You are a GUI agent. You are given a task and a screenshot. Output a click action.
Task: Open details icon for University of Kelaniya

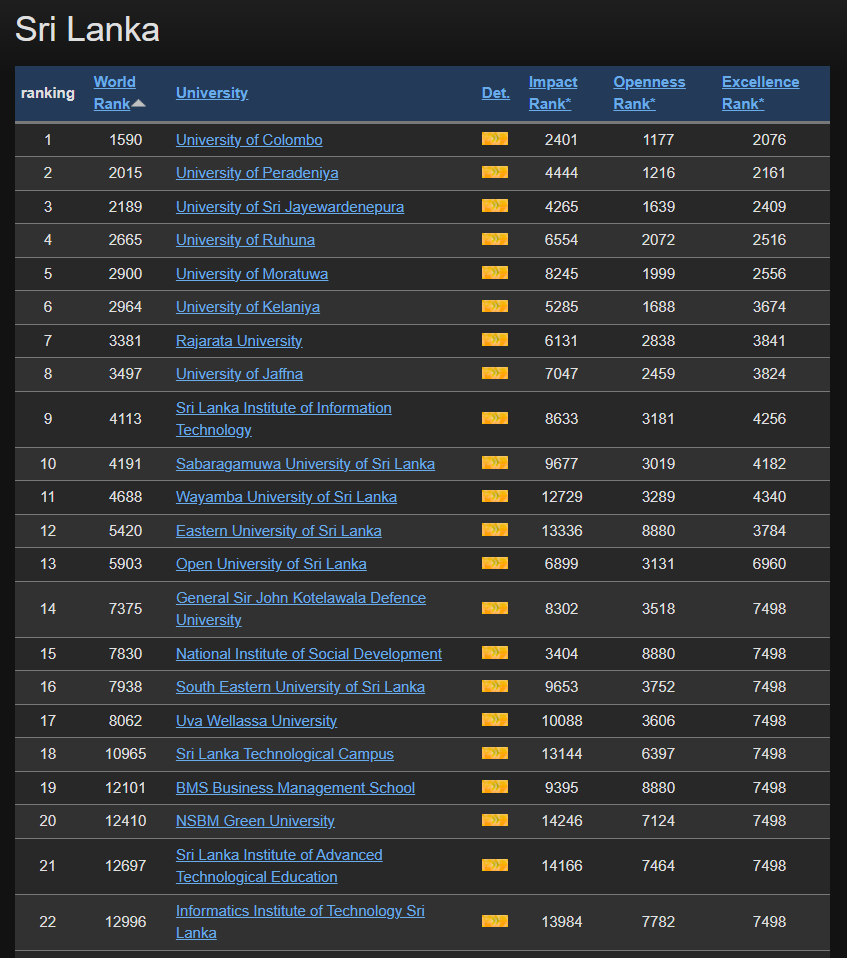494,307
